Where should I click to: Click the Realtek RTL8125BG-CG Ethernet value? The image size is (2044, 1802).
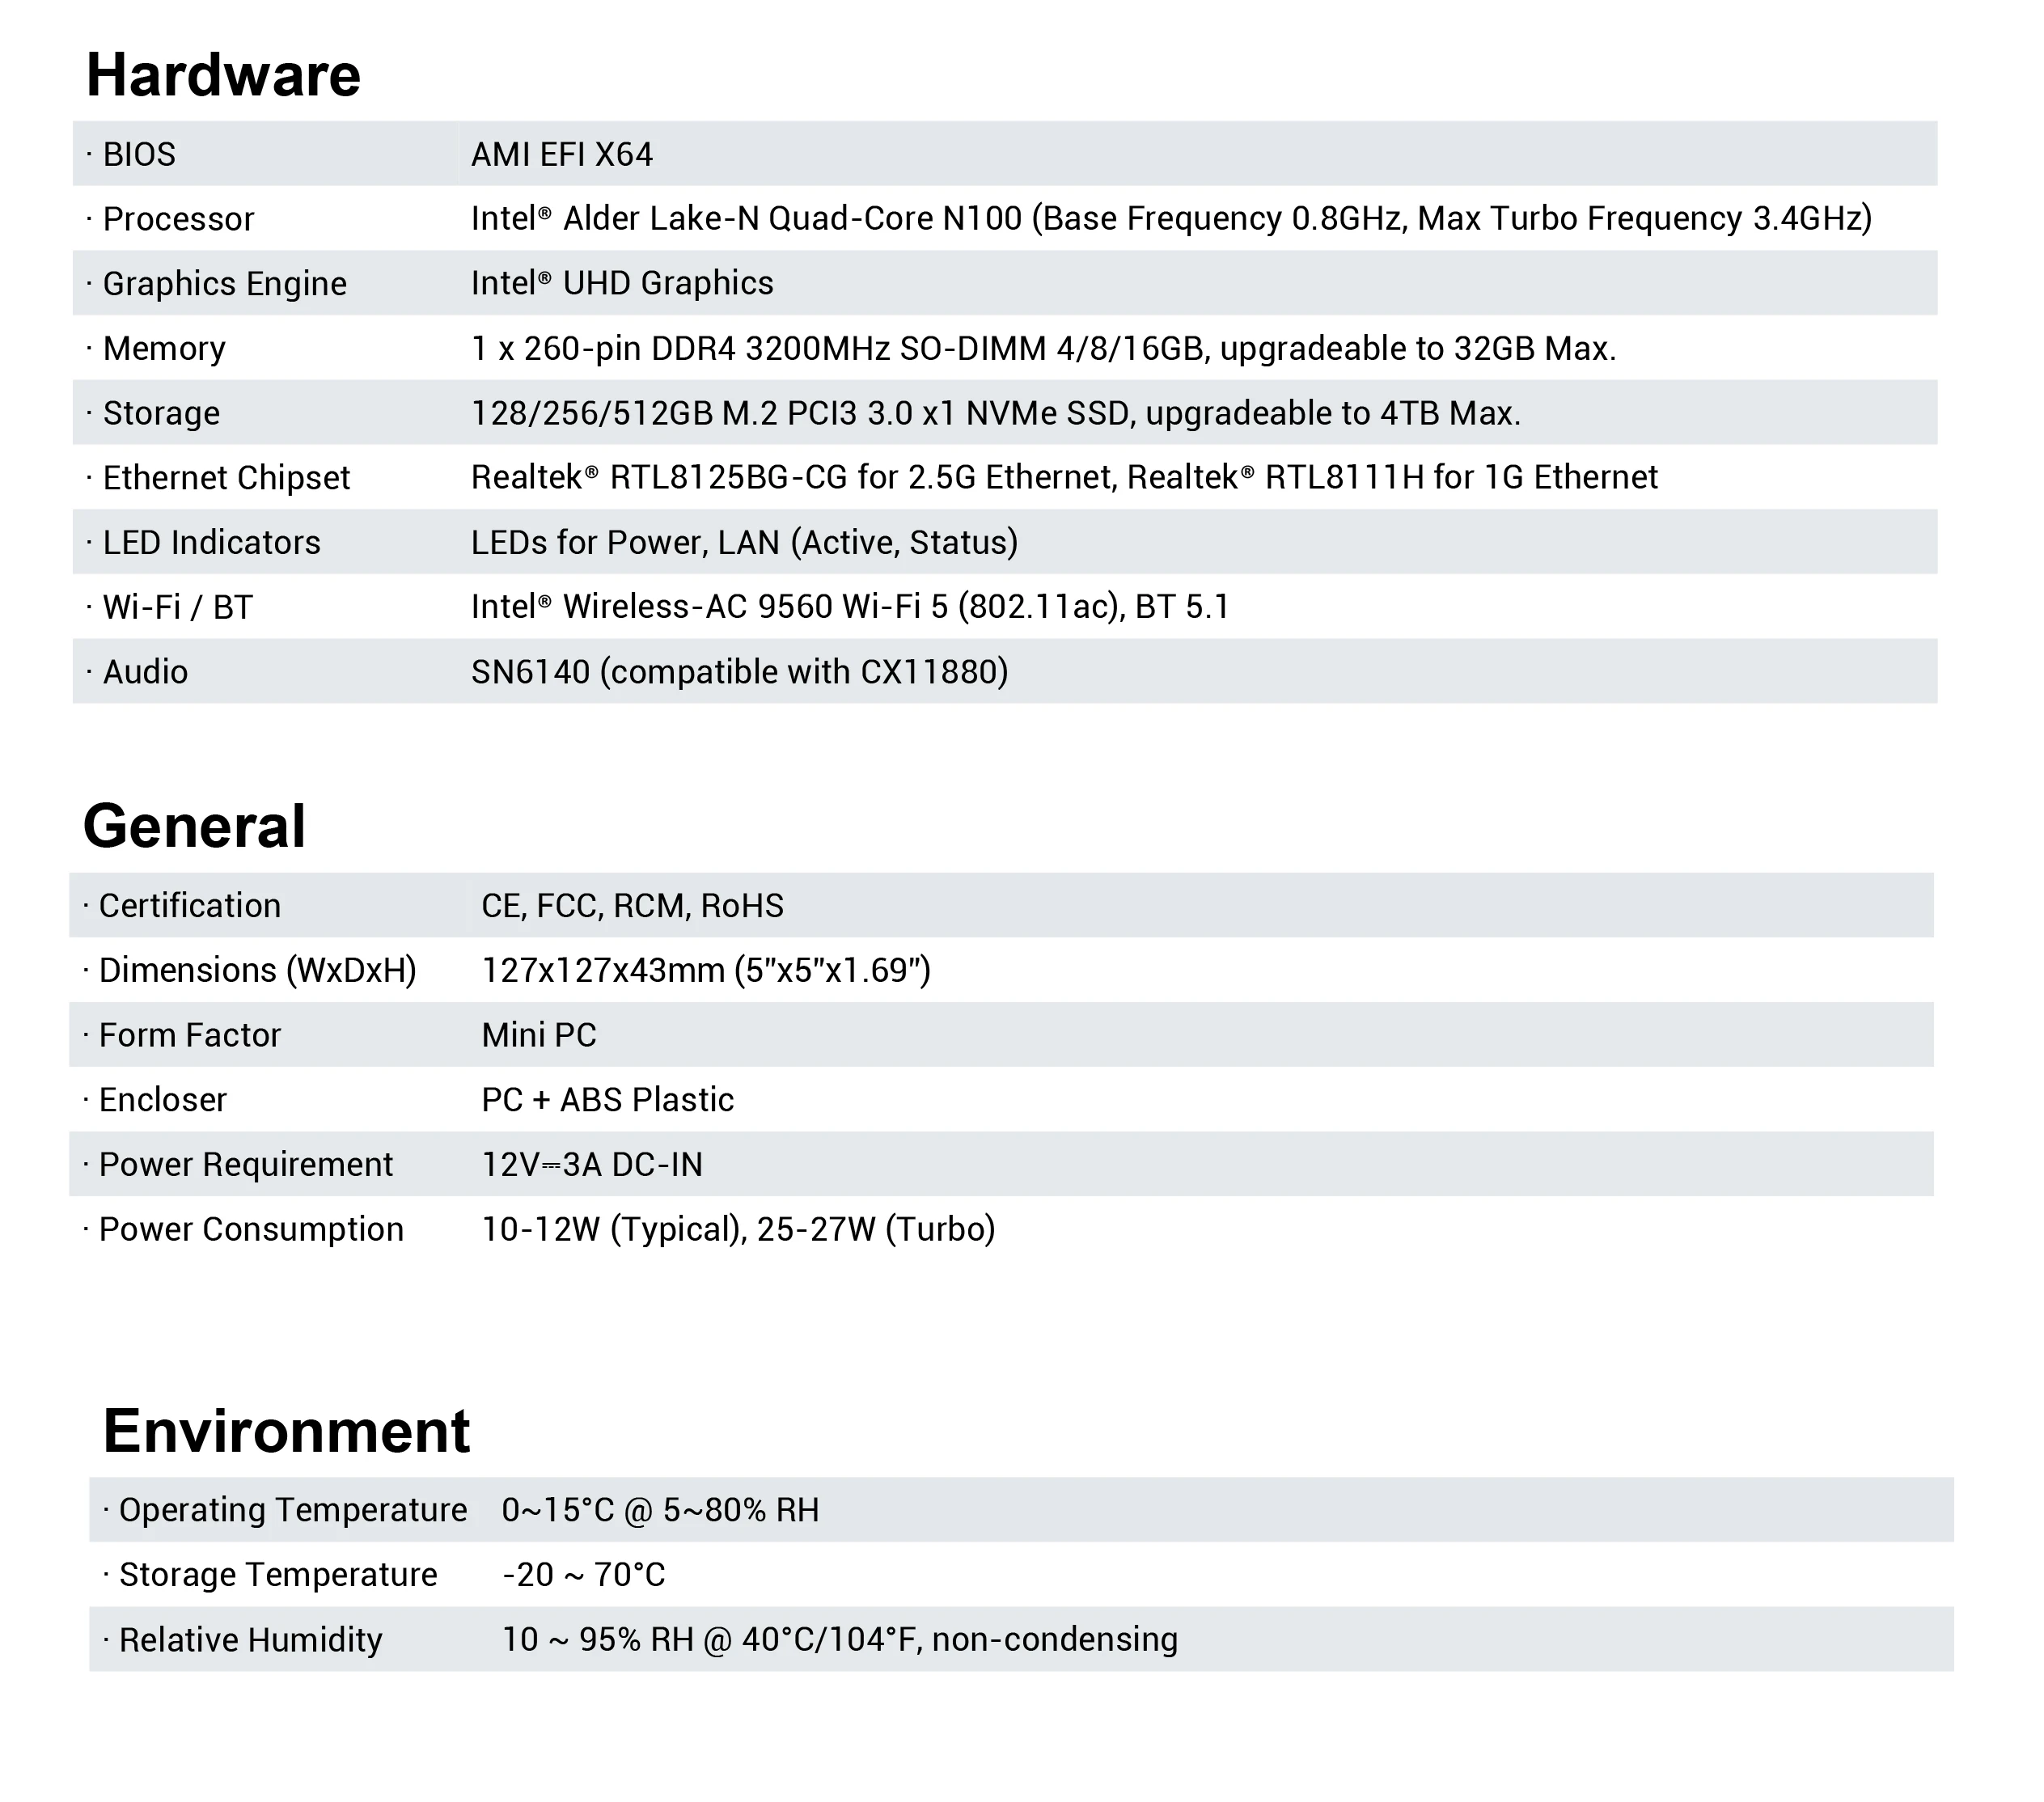[x=1064, y=477]
